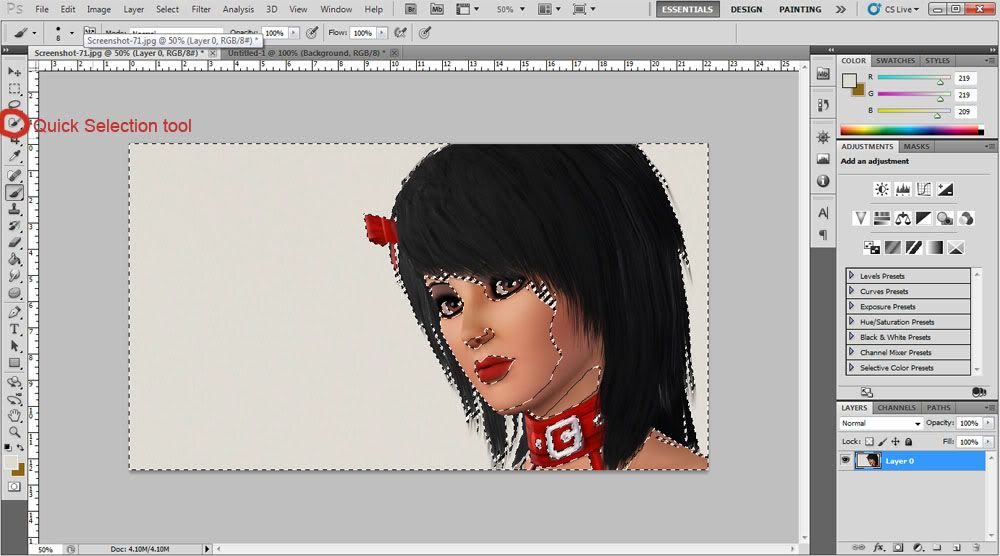Open the Filter menu
This screenshot has height=556, width=1000.
201,9
